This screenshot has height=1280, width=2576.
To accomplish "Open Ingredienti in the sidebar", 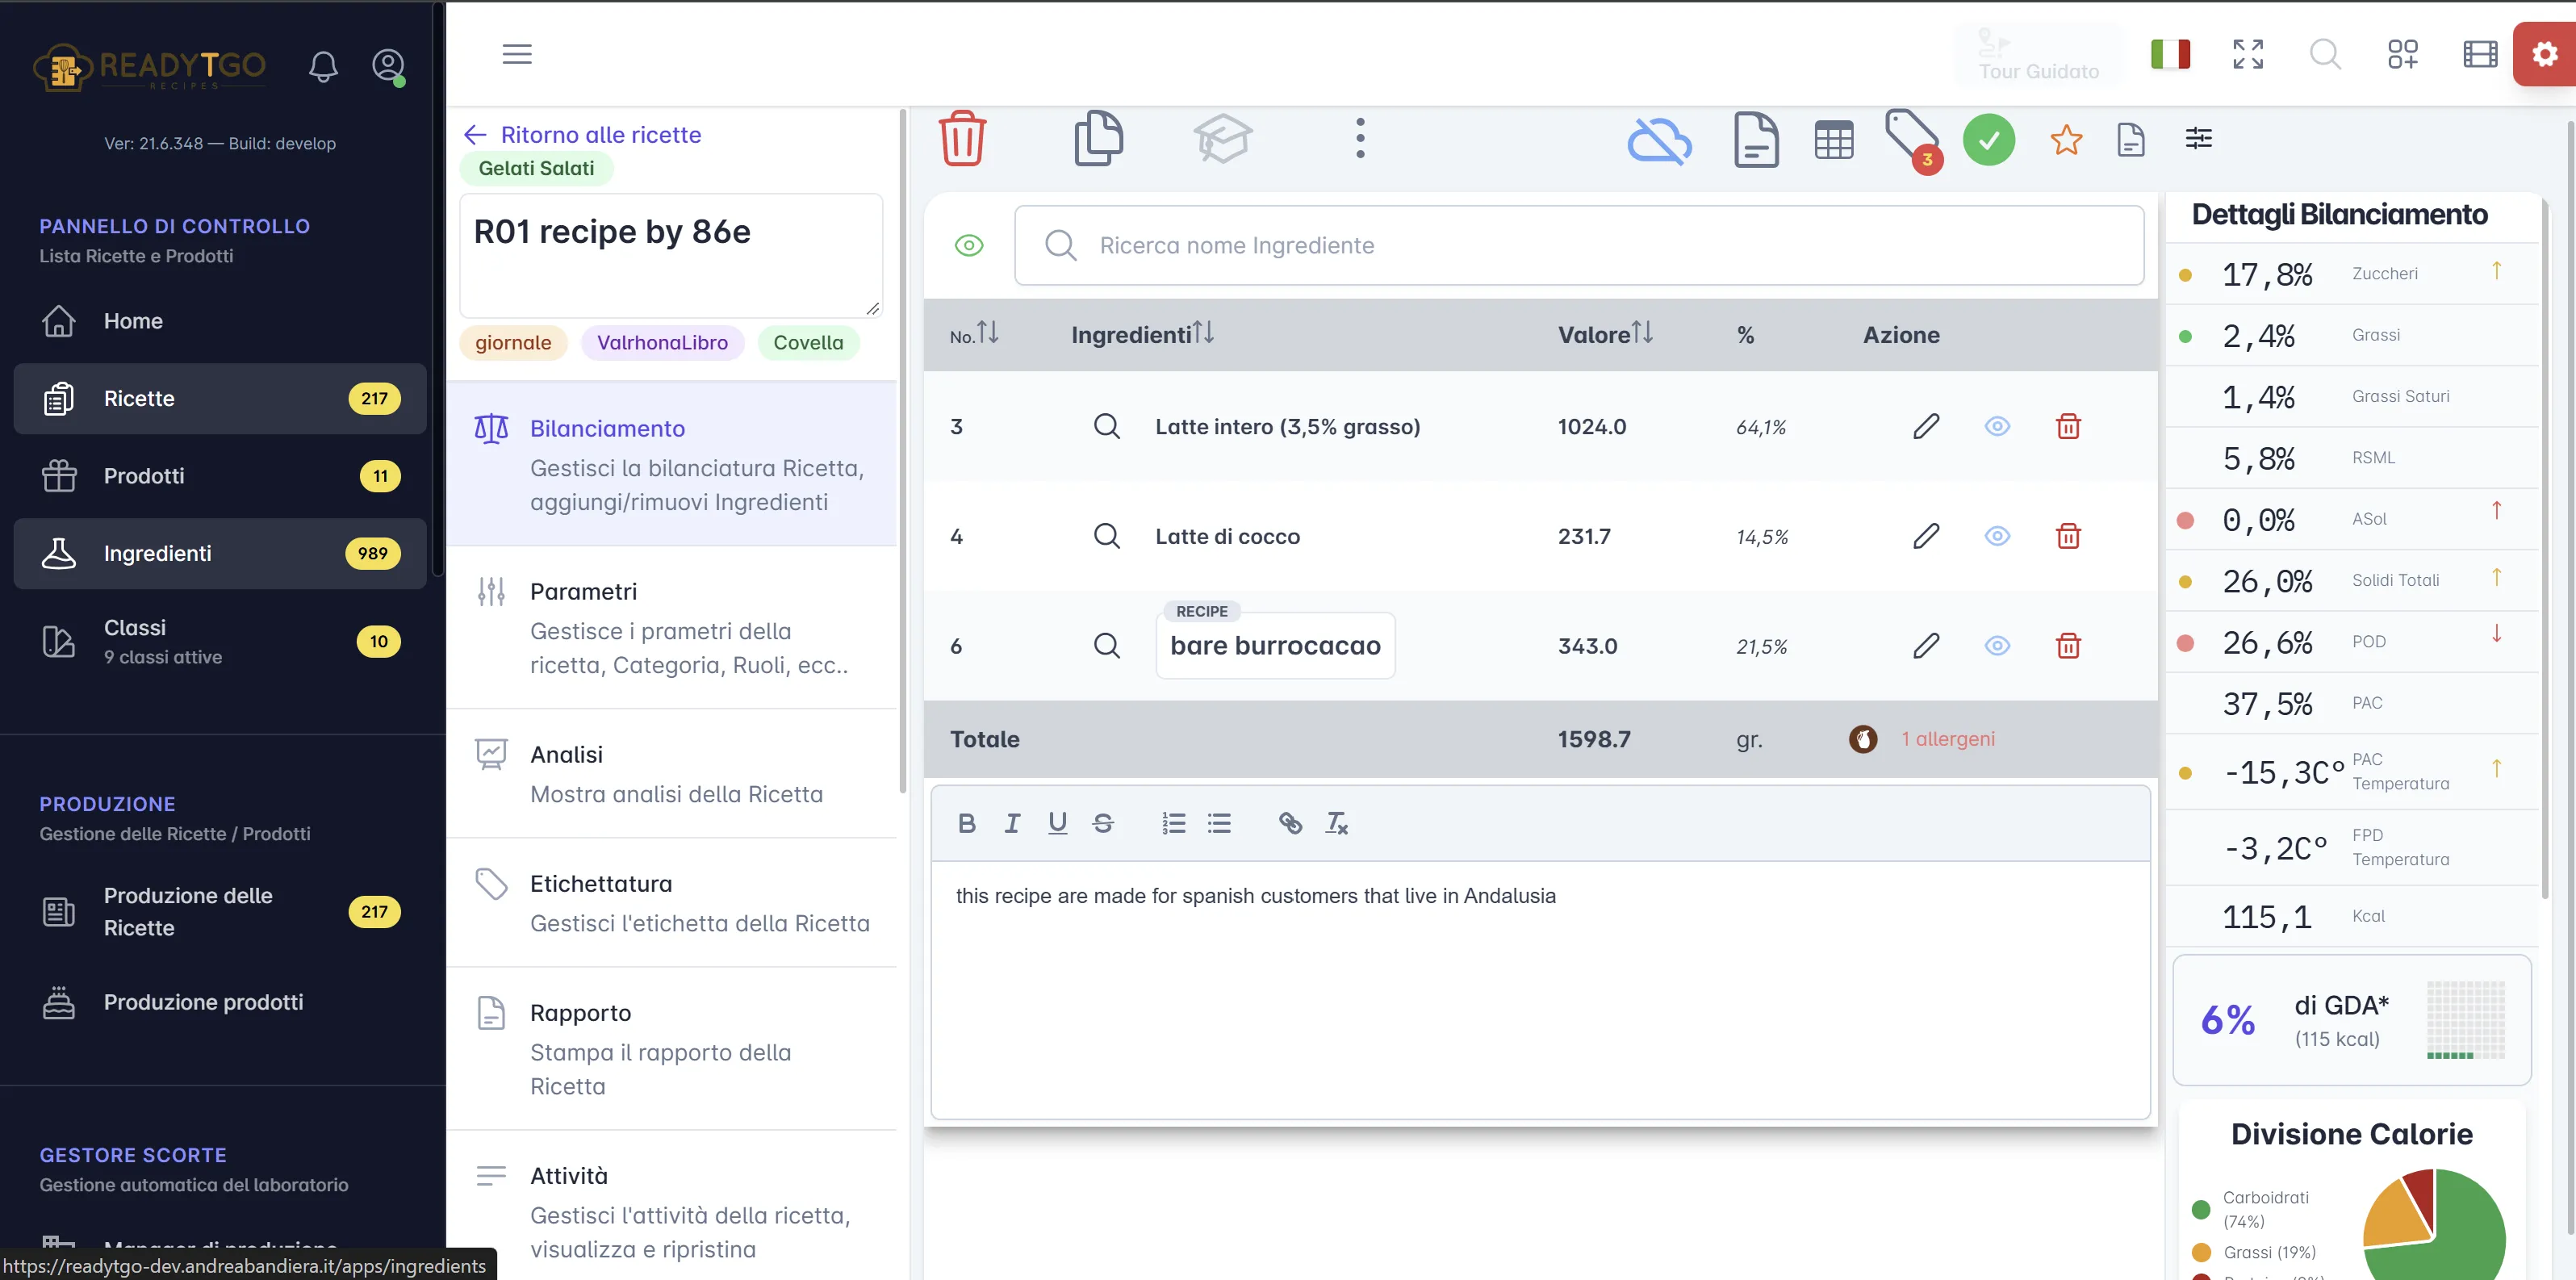I will coord(220,553).
